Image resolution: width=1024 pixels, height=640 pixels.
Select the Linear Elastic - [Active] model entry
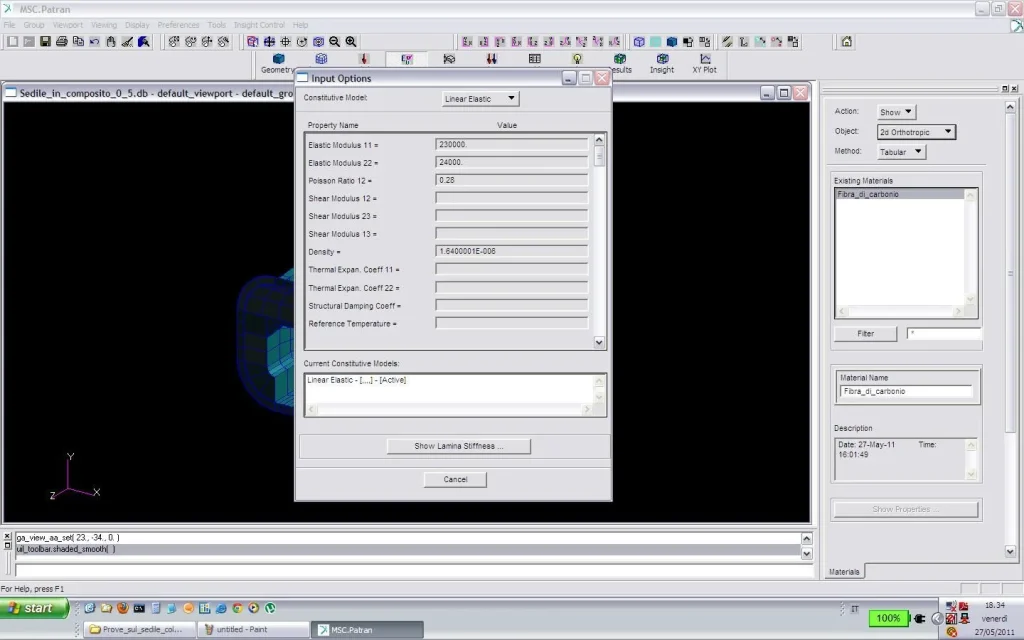(x=357, y=380)
